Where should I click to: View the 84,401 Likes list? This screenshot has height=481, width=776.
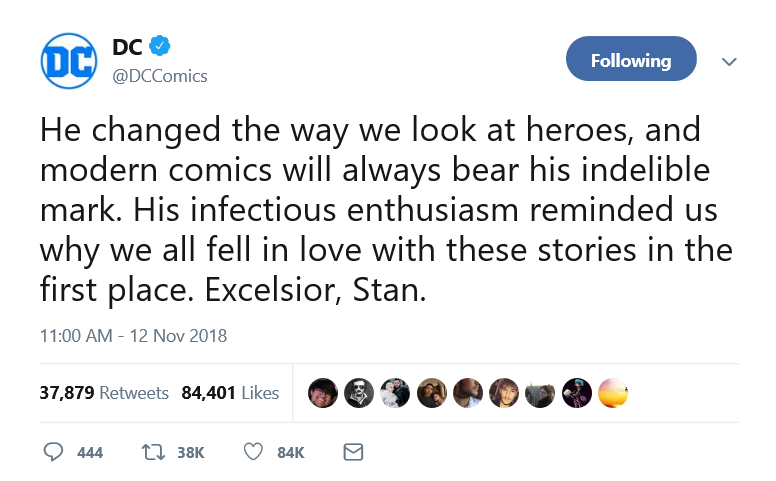click(230, 393)
